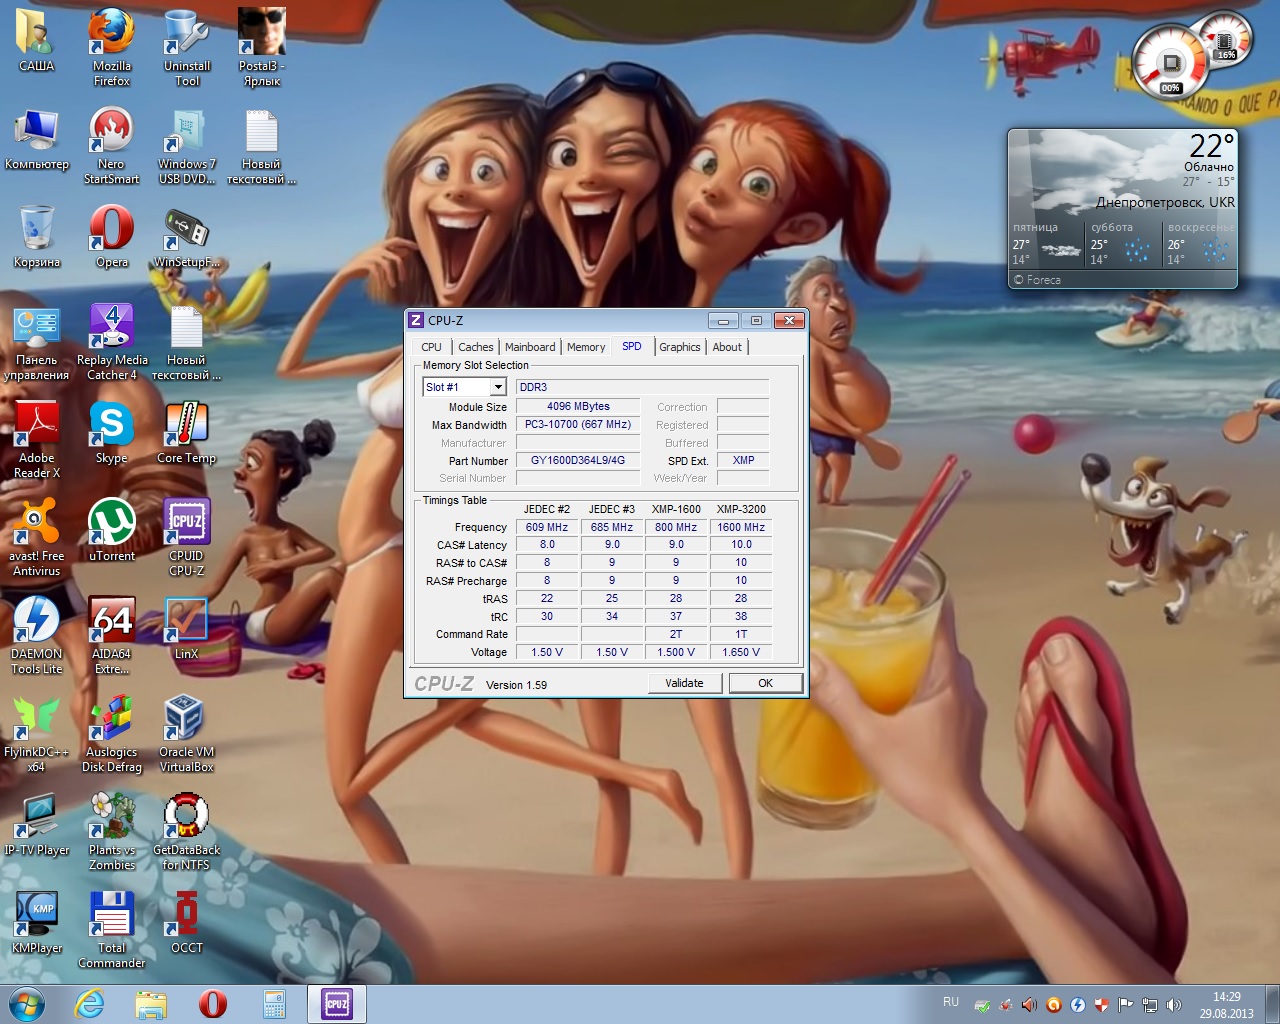This screenshot has height=1024, width=1280.
Task: Open the uTorrent desktop shortcut
Action: pyautogui.click(x=112, y=530)
